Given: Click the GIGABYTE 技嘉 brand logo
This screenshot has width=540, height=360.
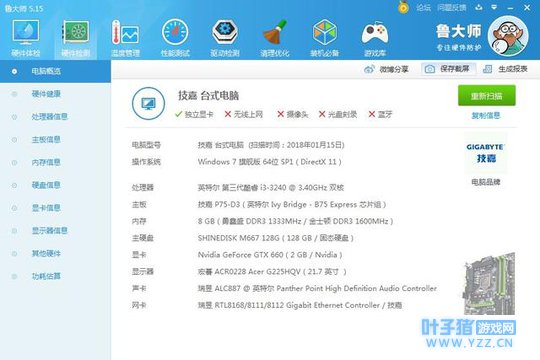Looking at the screenshot, I should [x=486, y=153].
